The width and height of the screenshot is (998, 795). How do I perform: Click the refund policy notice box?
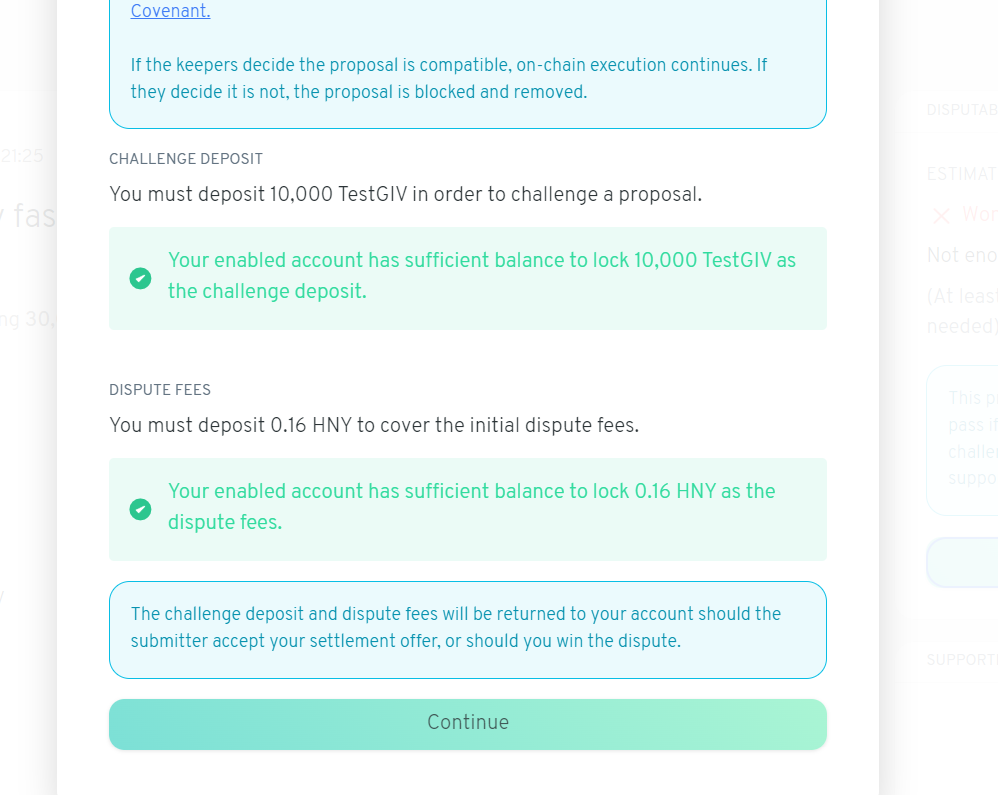coord(467,629)
